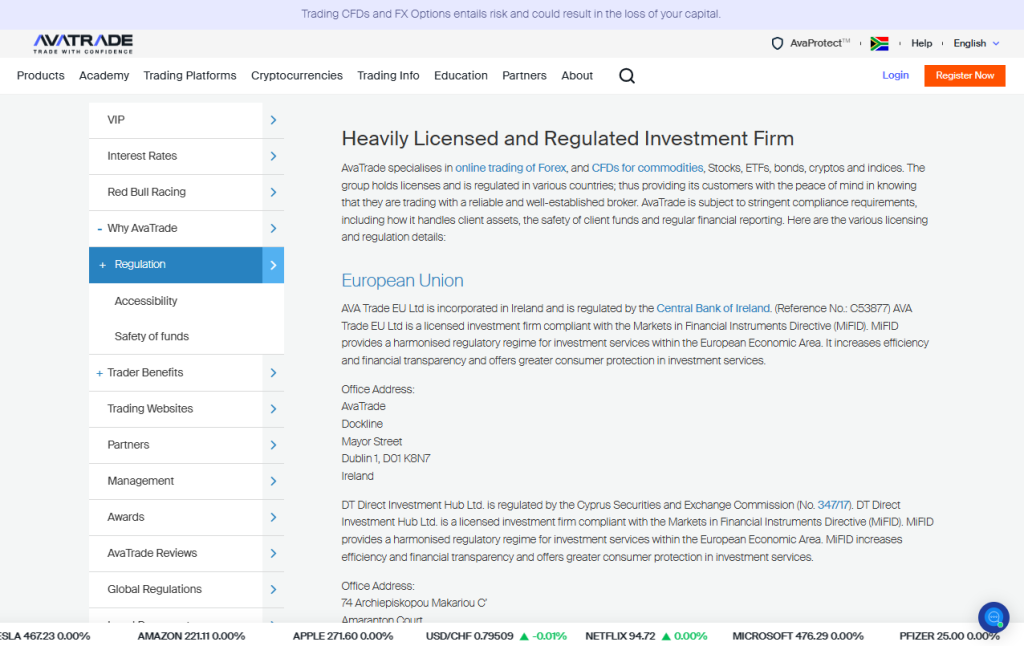Expand the Regulation sidebar item
This screenshot has width=1024, height=646.
[102, 265]
